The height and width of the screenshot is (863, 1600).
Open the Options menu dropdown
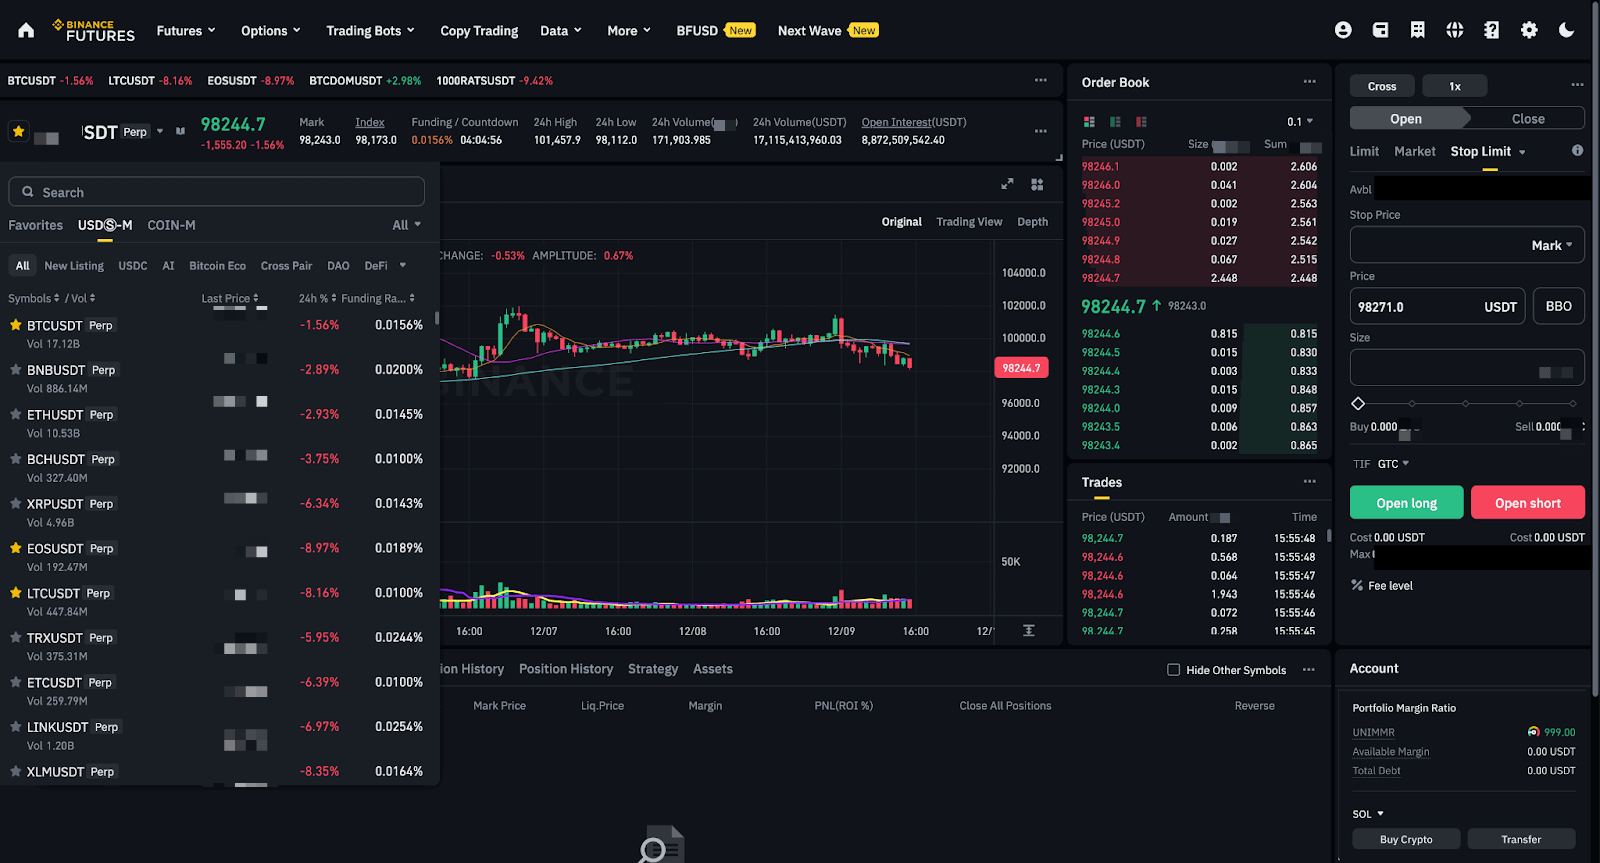pyautogui.click(x=271, y=31)
